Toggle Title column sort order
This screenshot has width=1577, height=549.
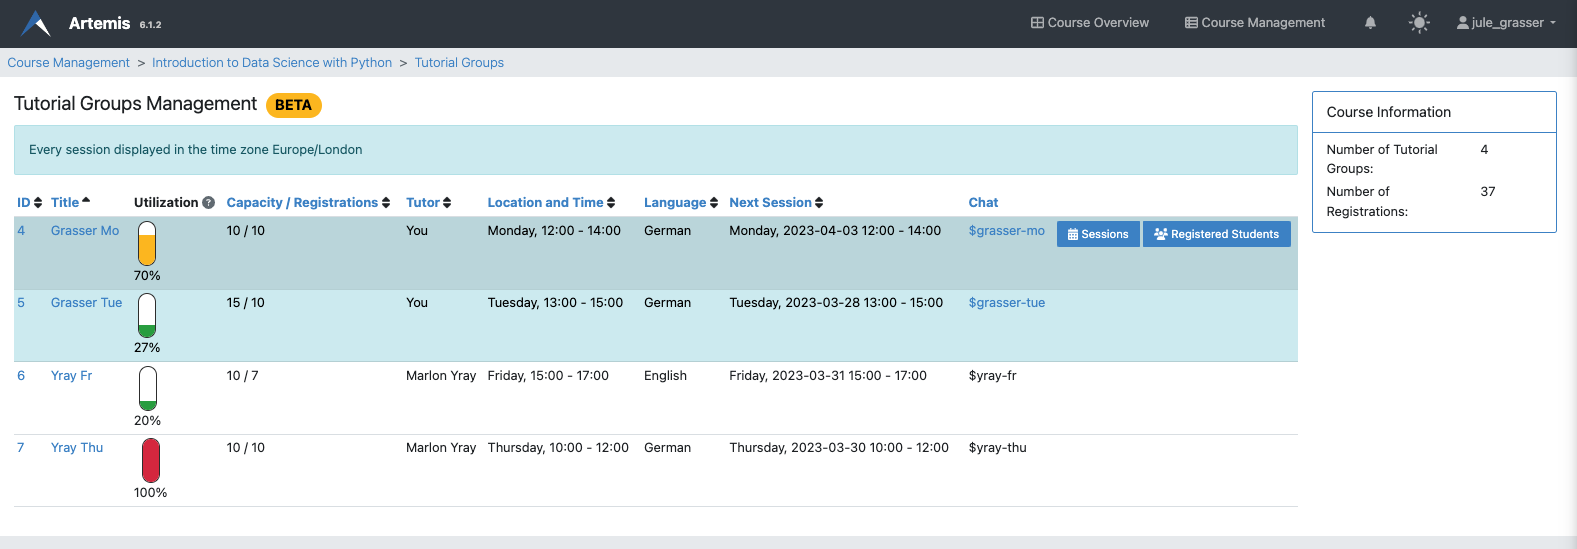70,203
